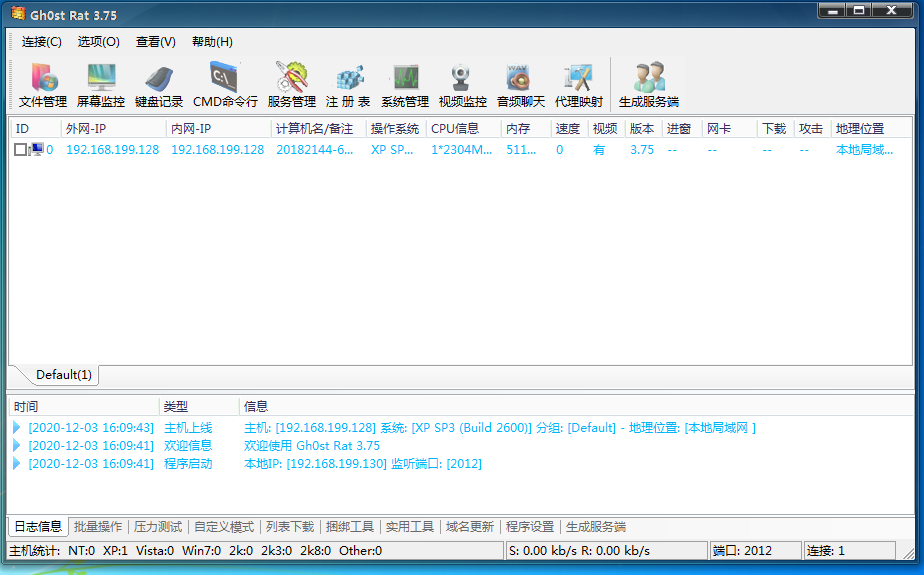Click the arrow icon of the 欢迎信息 log row
924x575 pixels.
pyautogui.click(x=17, y=445)
